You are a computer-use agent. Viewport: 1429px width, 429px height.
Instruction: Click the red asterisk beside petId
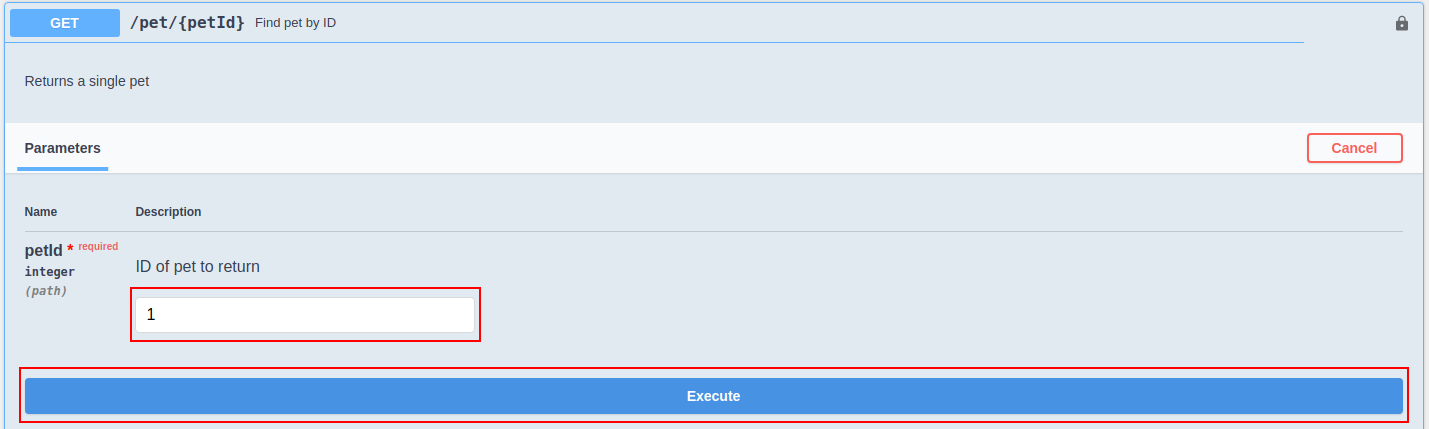click(x=70, y=249)
